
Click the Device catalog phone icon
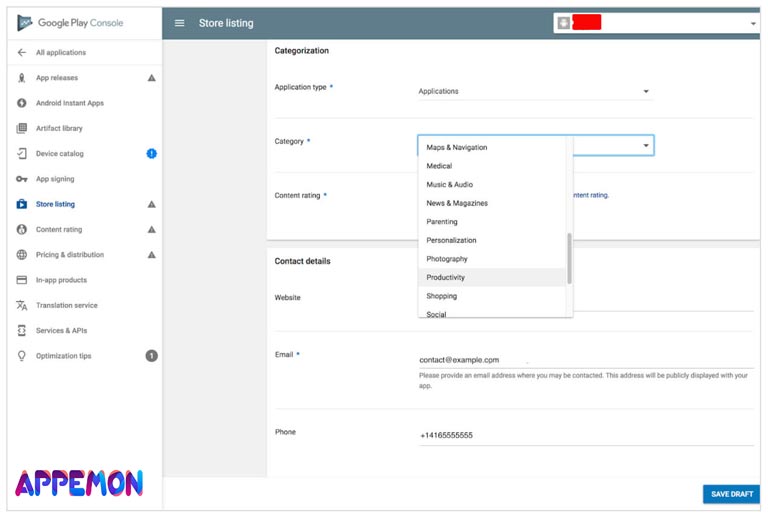pyautogui.click(x=22, y=154)
